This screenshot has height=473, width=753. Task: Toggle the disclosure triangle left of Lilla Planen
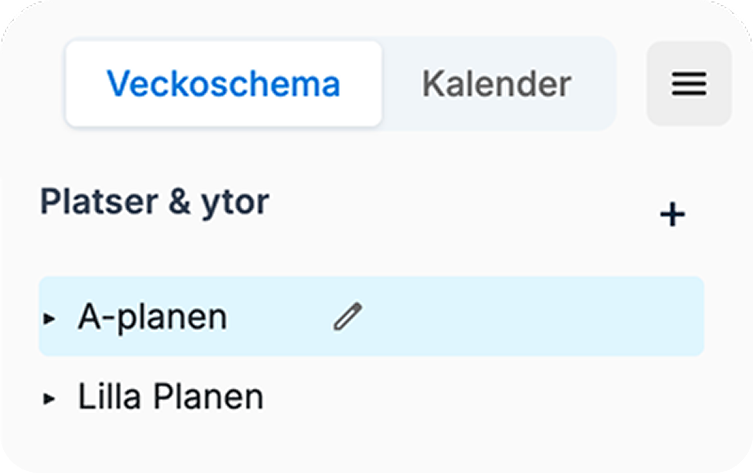[49, 399]
